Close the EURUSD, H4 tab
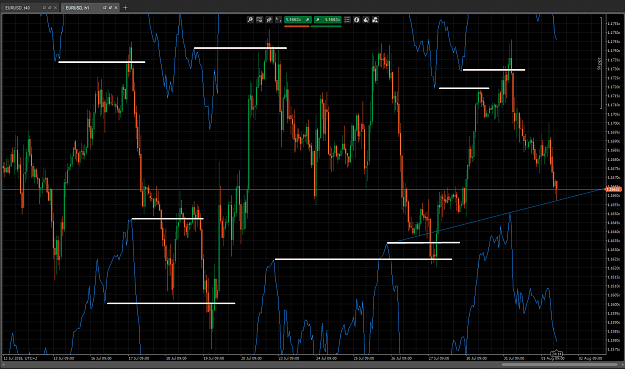625x369 pixels. point(55,8)
